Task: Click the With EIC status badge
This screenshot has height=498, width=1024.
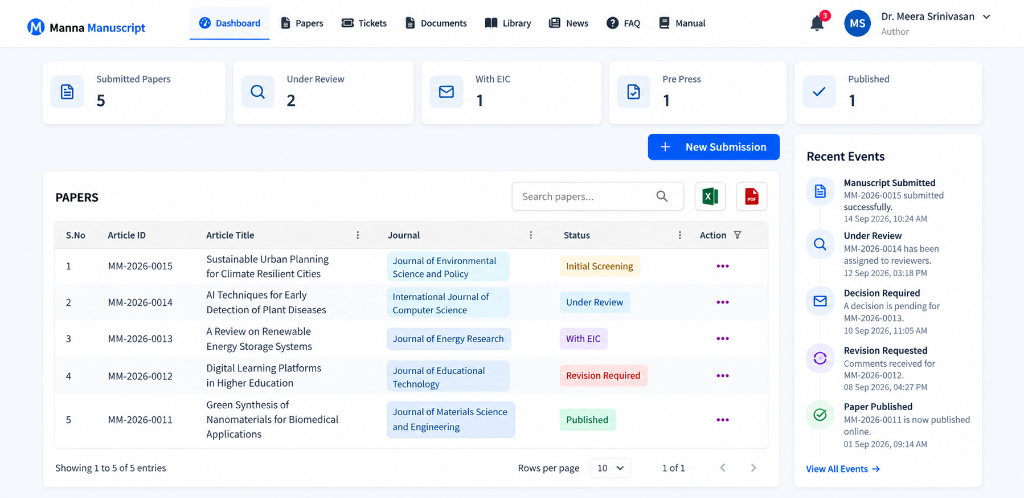Action: click(x=584, y=339)
